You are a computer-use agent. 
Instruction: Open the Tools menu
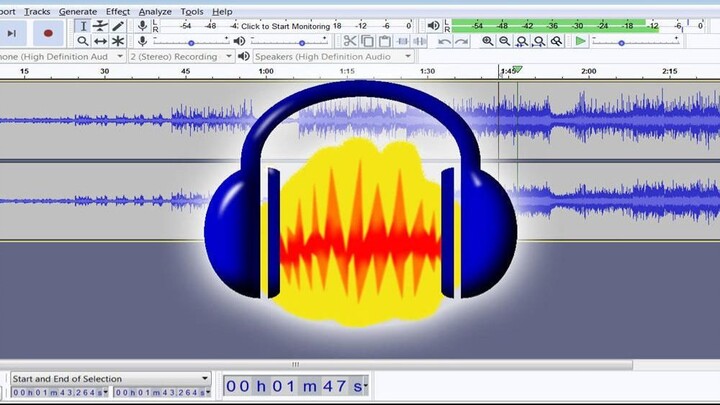[191, 11]
